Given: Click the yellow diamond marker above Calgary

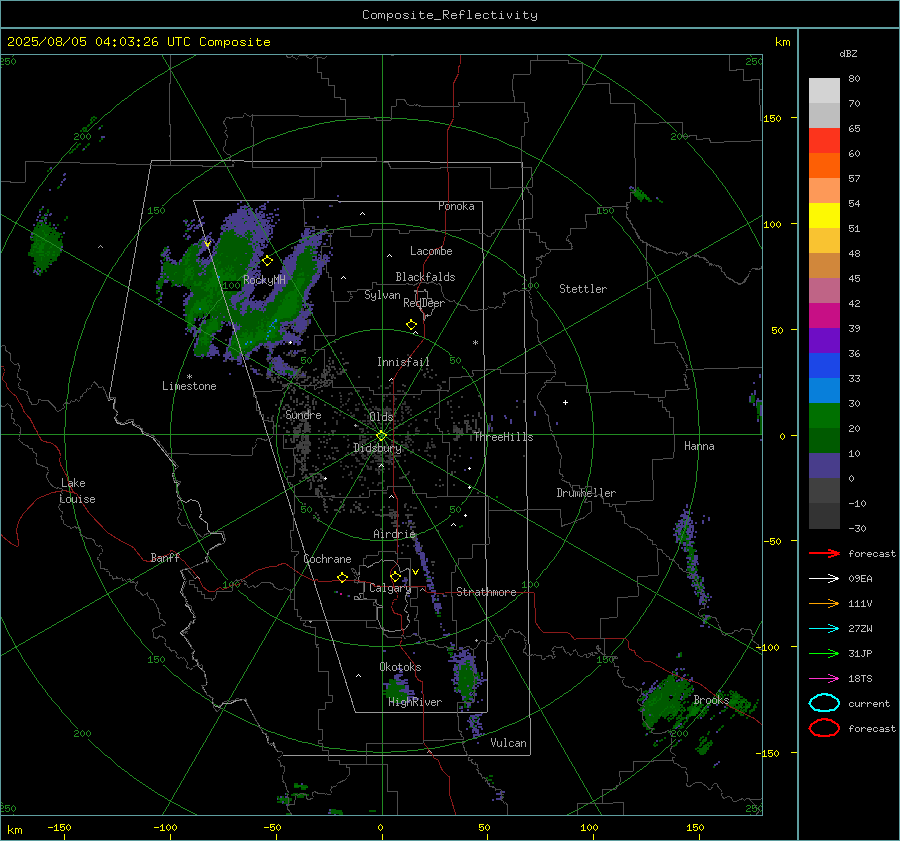Looking at the screenshot, I should tap(395, 576).
